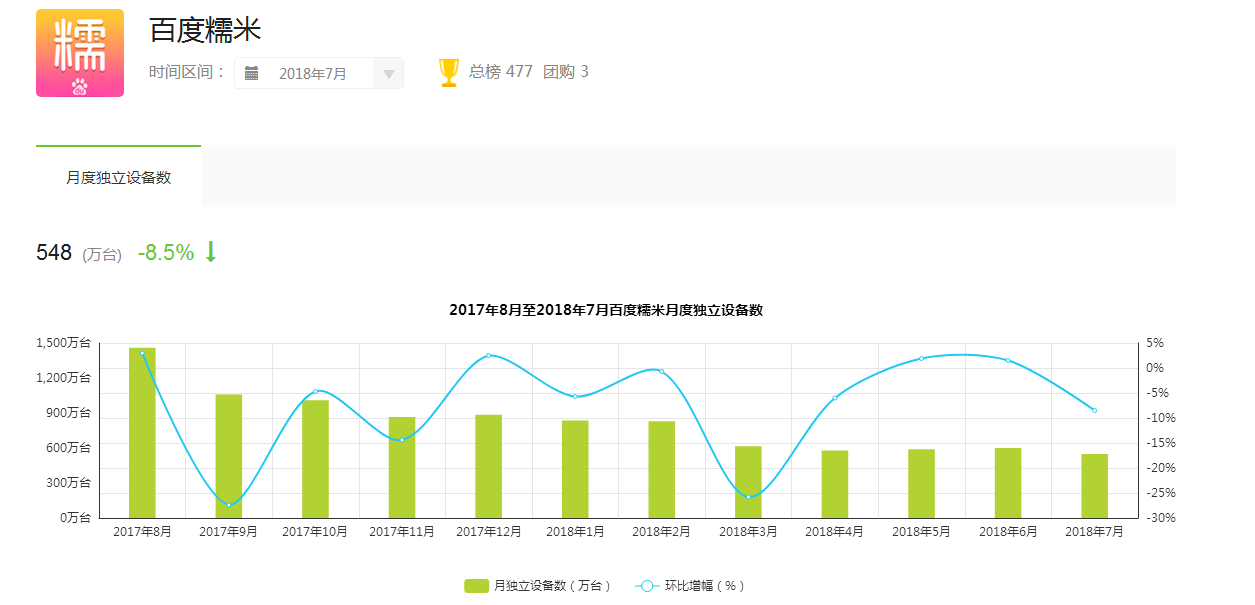
Task: Click line data point above 2018年5月
Action: (921, 358)
